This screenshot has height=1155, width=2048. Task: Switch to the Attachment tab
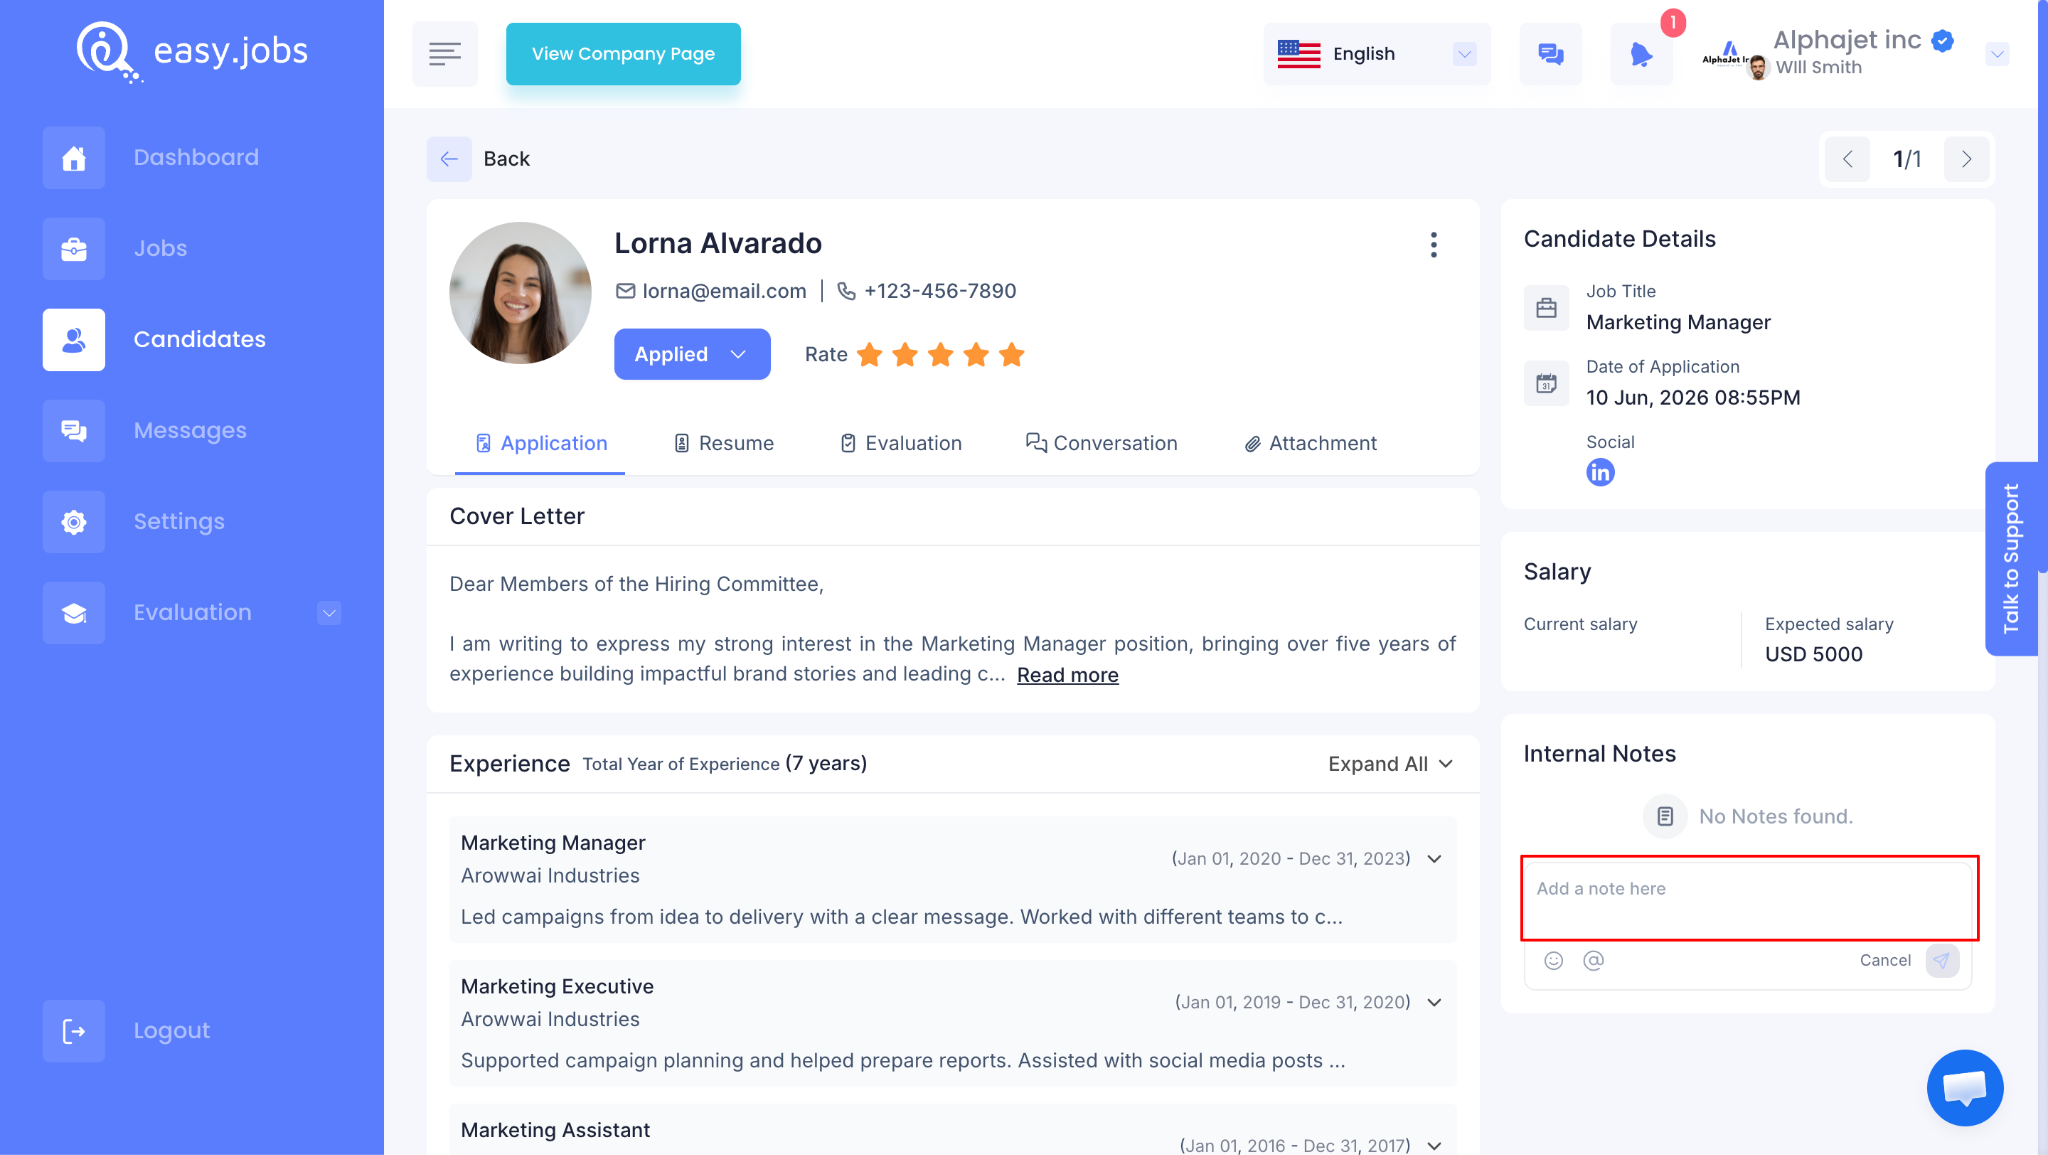(x=1310, y=443)
